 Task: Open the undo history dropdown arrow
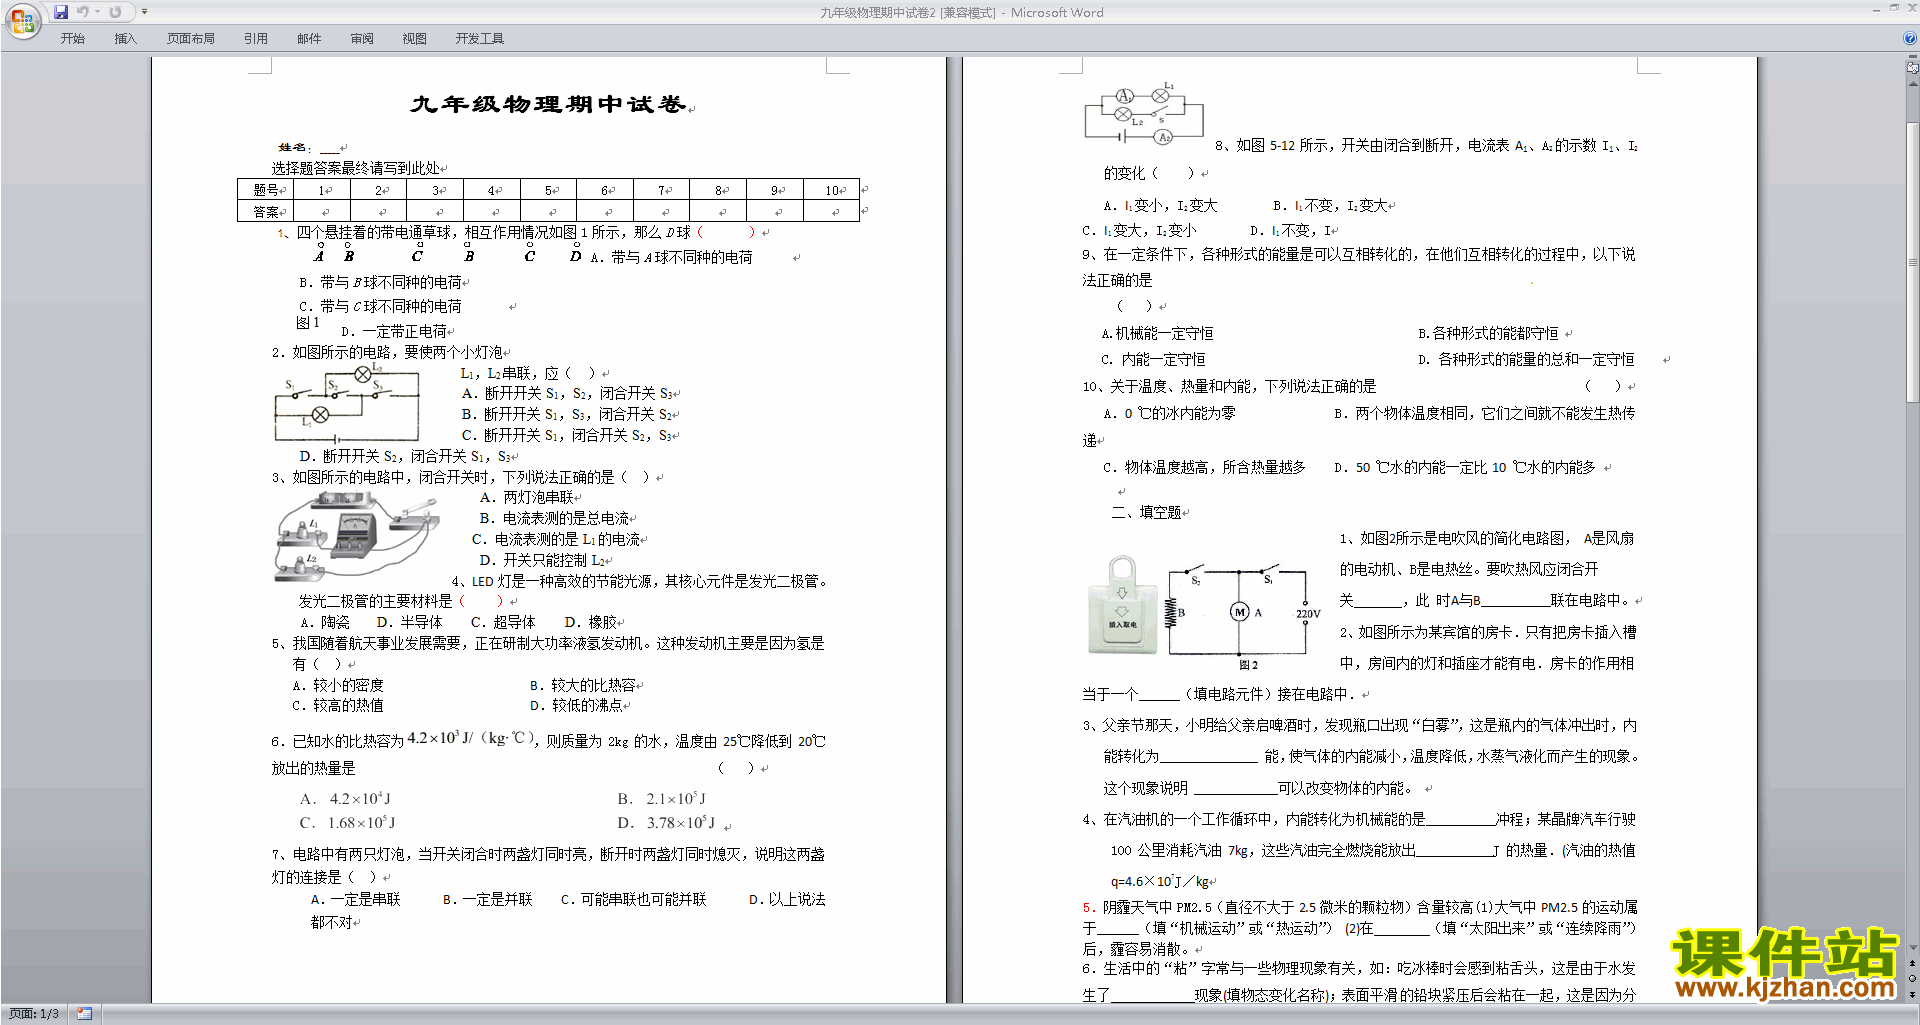[98, 12]
